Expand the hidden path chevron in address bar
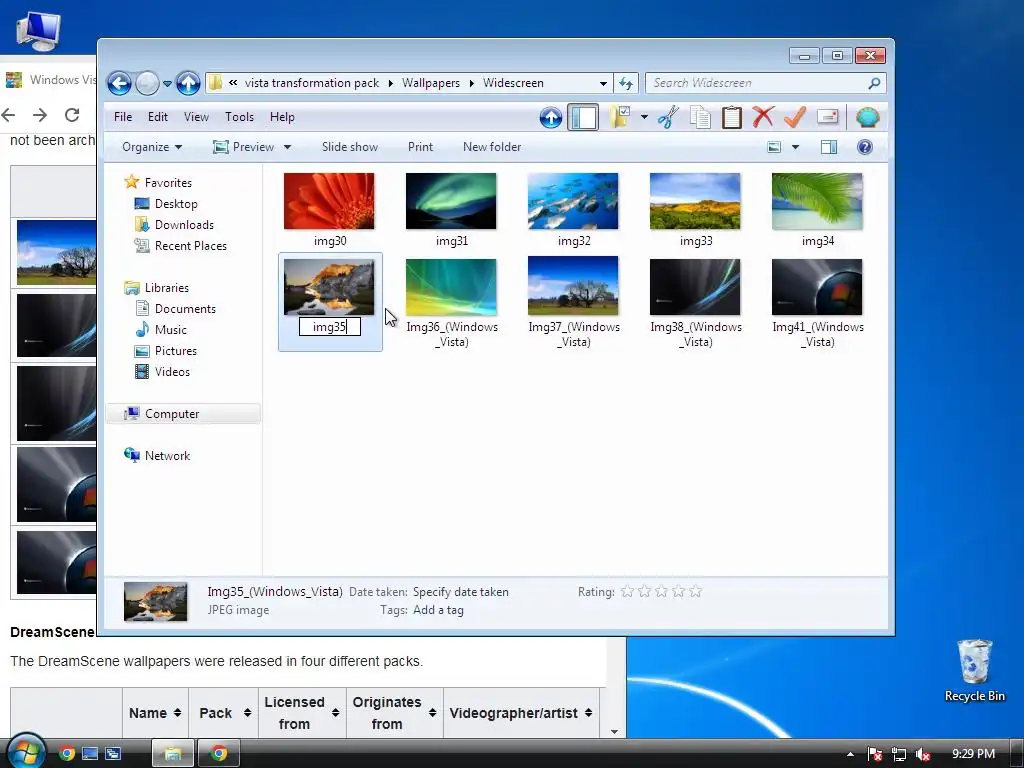 (x=232, y=83)
